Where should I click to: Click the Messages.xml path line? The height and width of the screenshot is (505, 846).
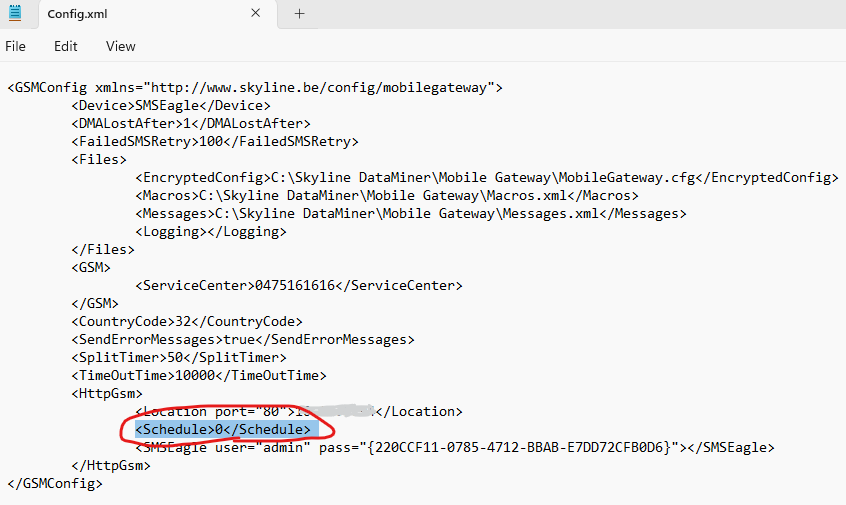click(410, 213)
